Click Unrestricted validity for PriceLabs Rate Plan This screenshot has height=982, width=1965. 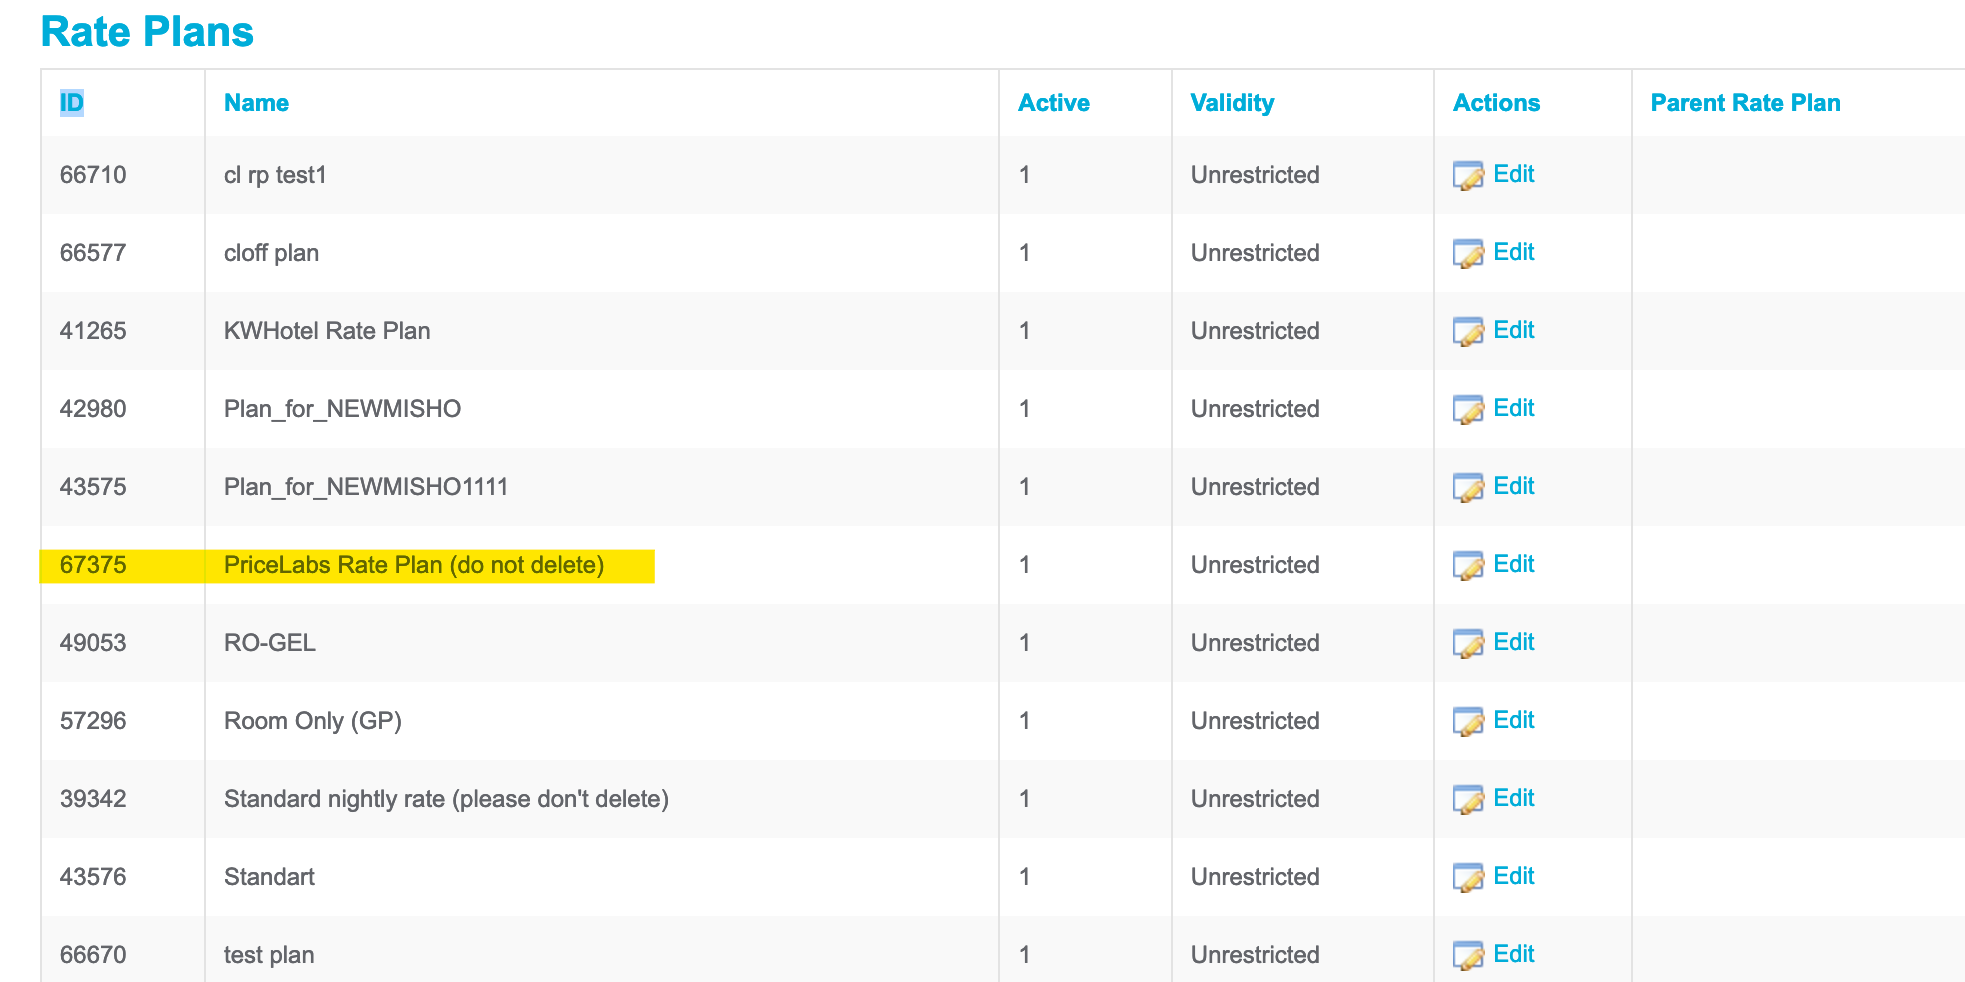1255,565
